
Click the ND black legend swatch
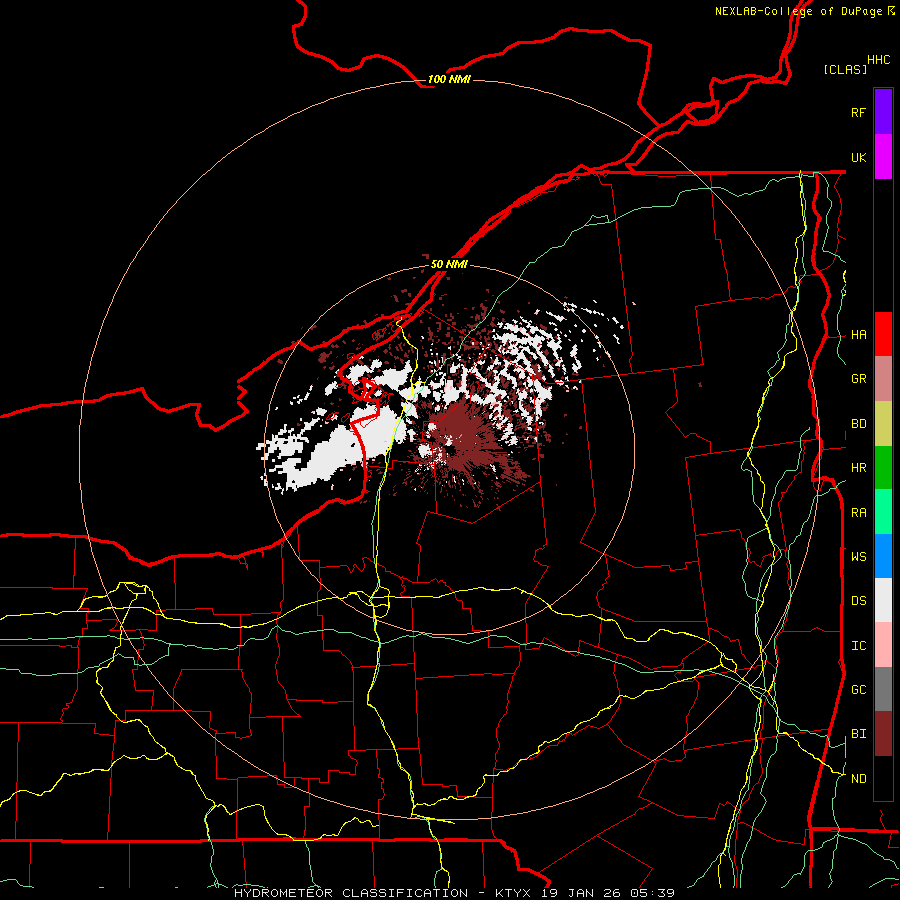883,778
